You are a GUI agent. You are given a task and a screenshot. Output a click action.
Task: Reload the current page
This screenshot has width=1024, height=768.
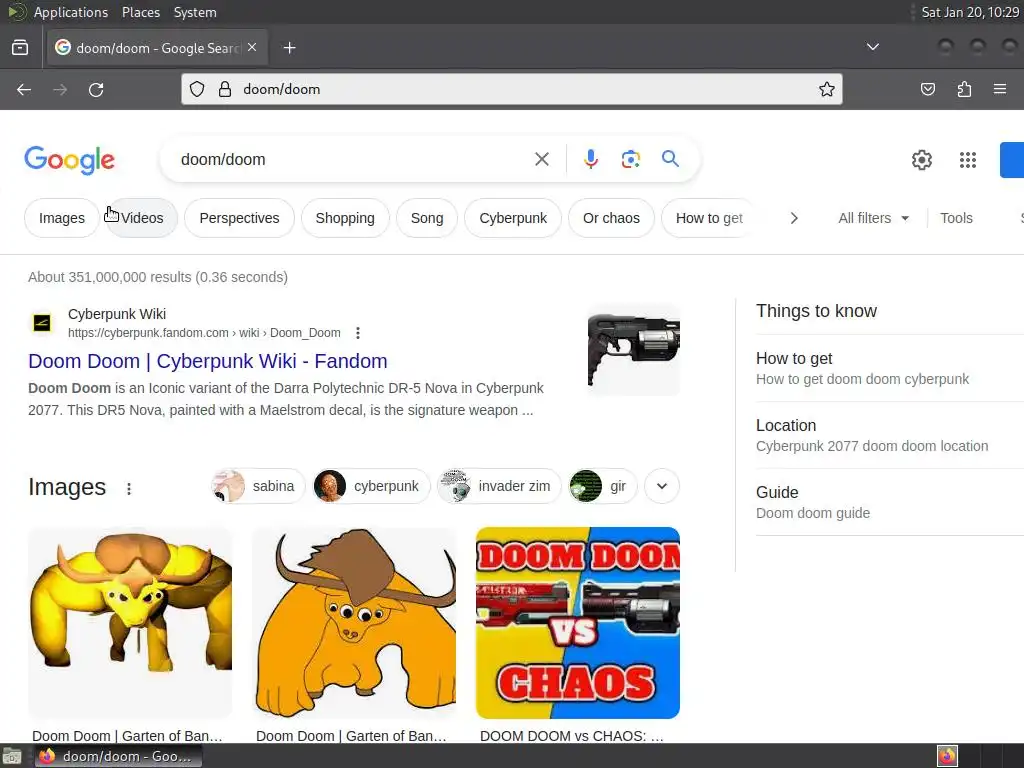point(96,89)
